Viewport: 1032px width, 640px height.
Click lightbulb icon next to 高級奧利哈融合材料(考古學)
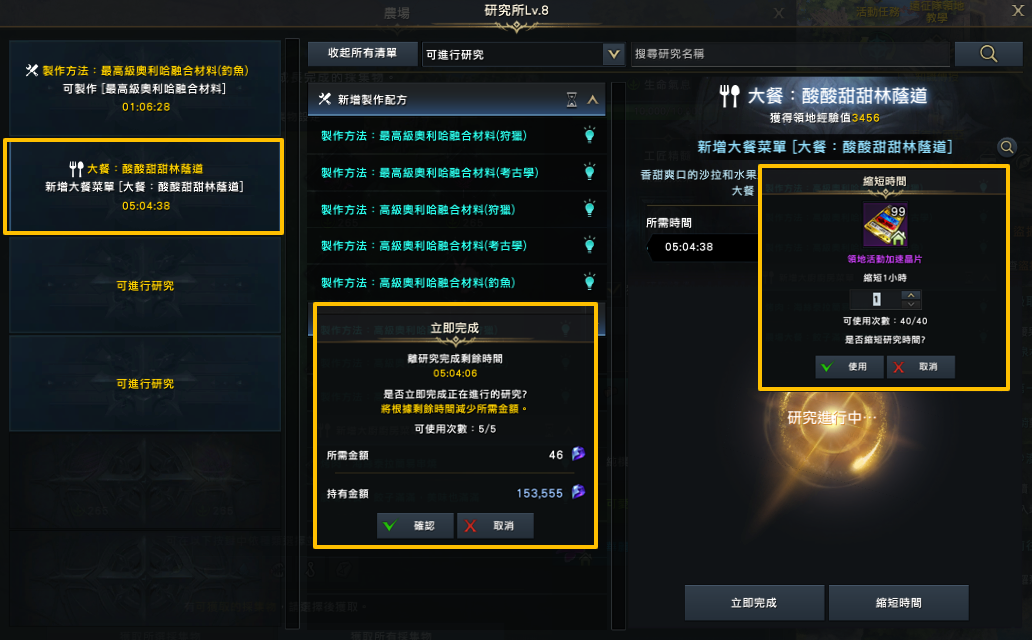click(589, 246)
